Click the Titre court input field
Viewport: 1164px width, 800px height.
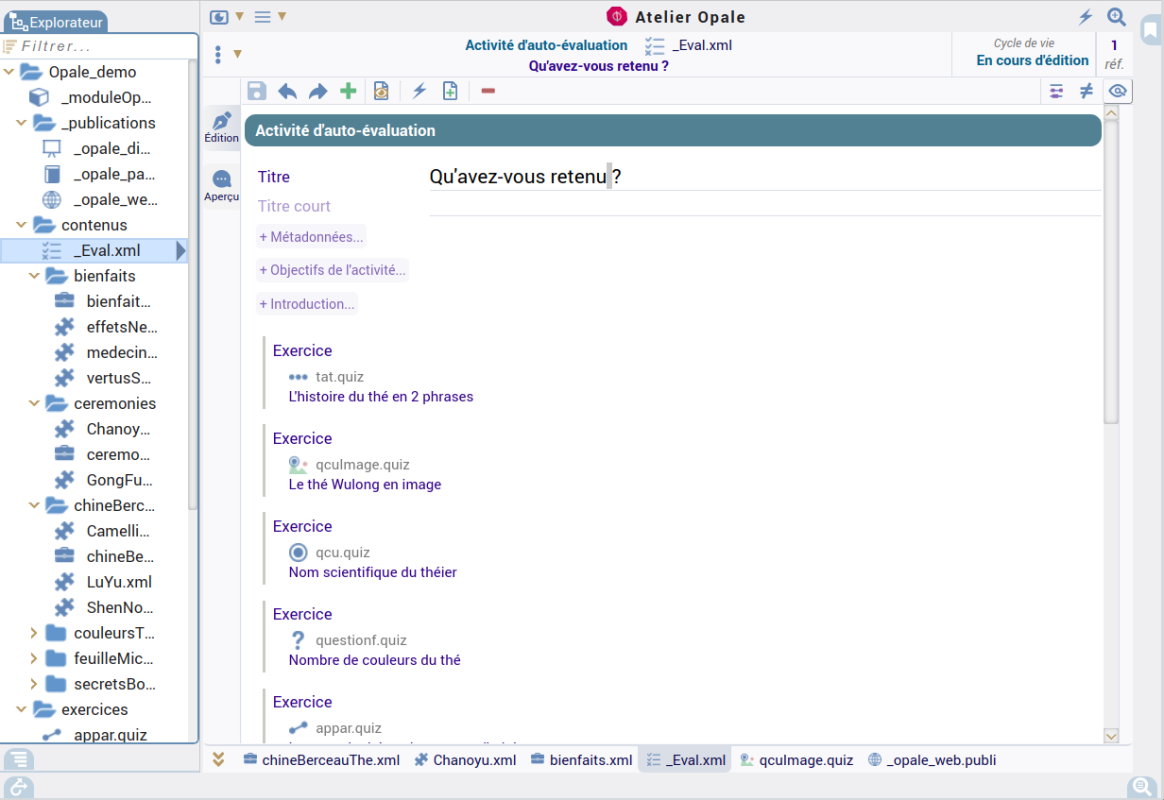pyautogui.click(x=765, y=206)
